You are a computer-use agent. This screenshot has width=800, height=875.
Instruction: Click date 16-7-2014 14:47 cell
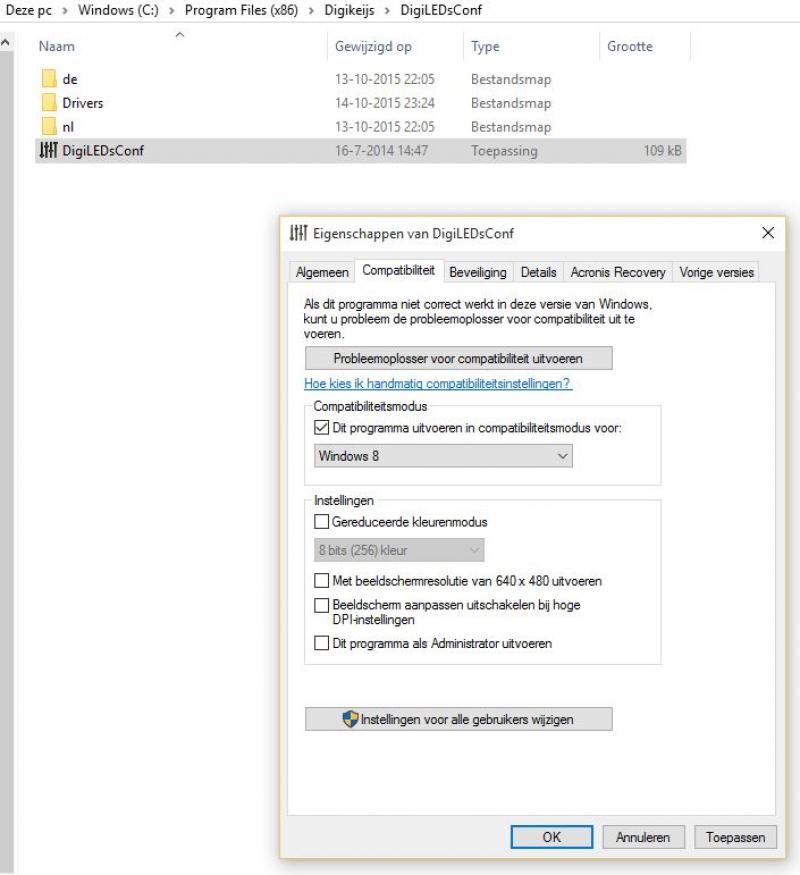pos(381,151)
